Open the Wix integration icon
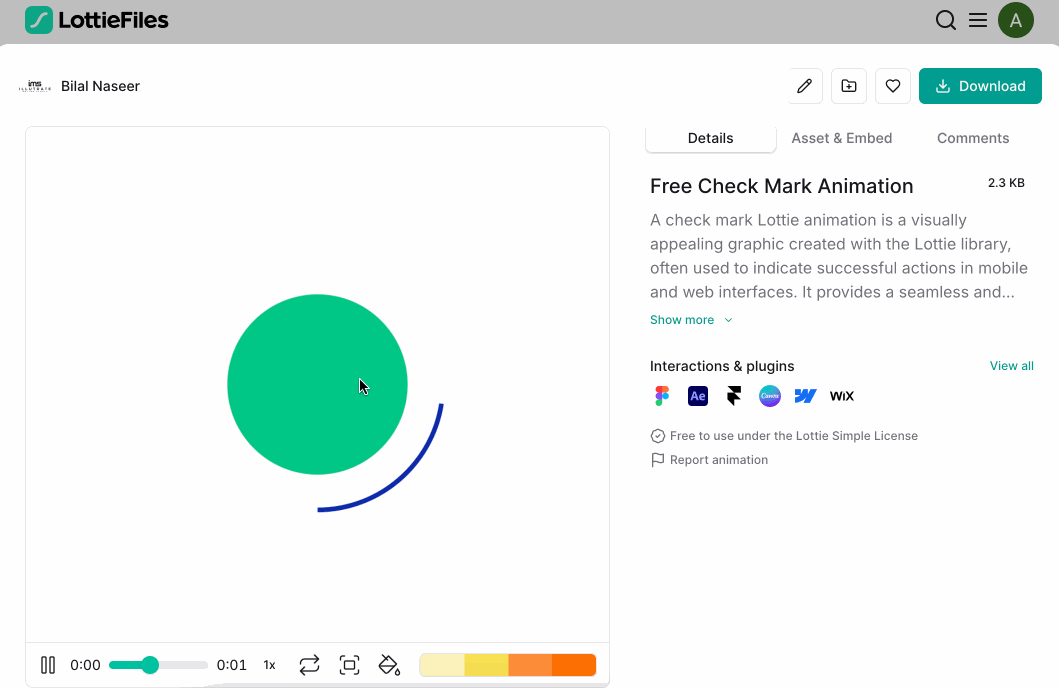1059x688 pixels. click(841, 396)
